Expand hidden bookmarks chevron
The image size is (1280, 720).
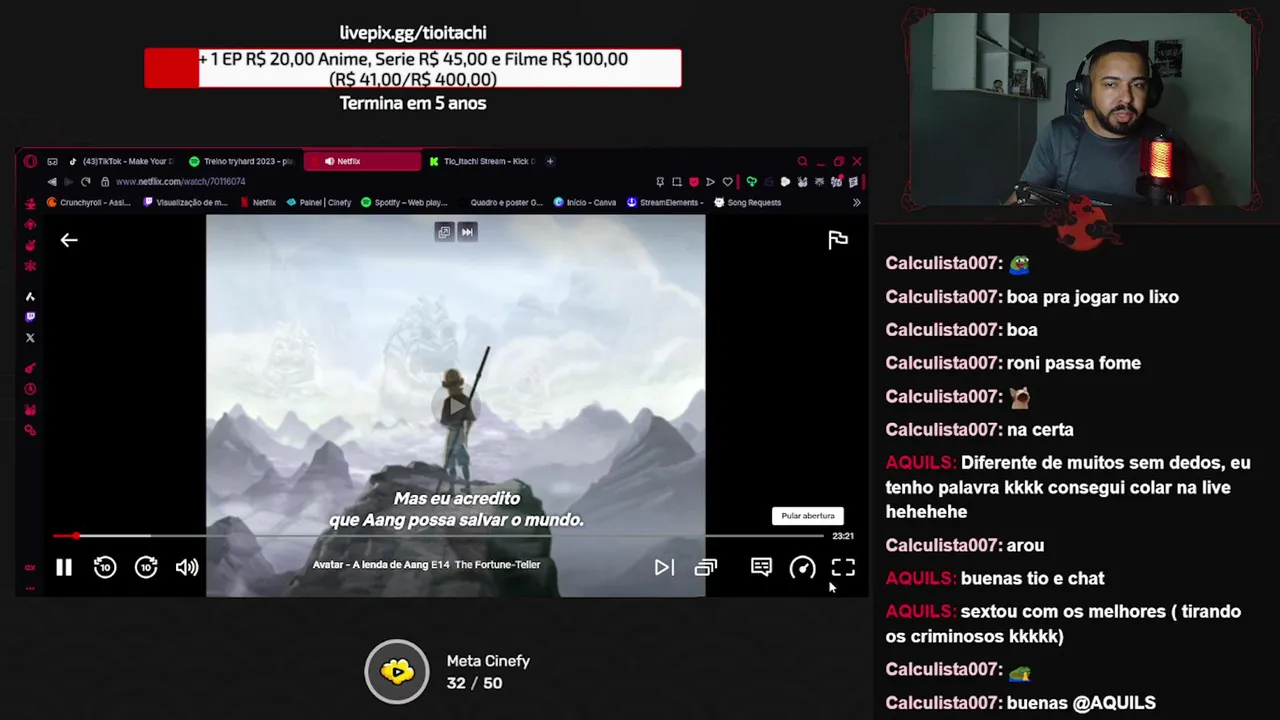856,202
